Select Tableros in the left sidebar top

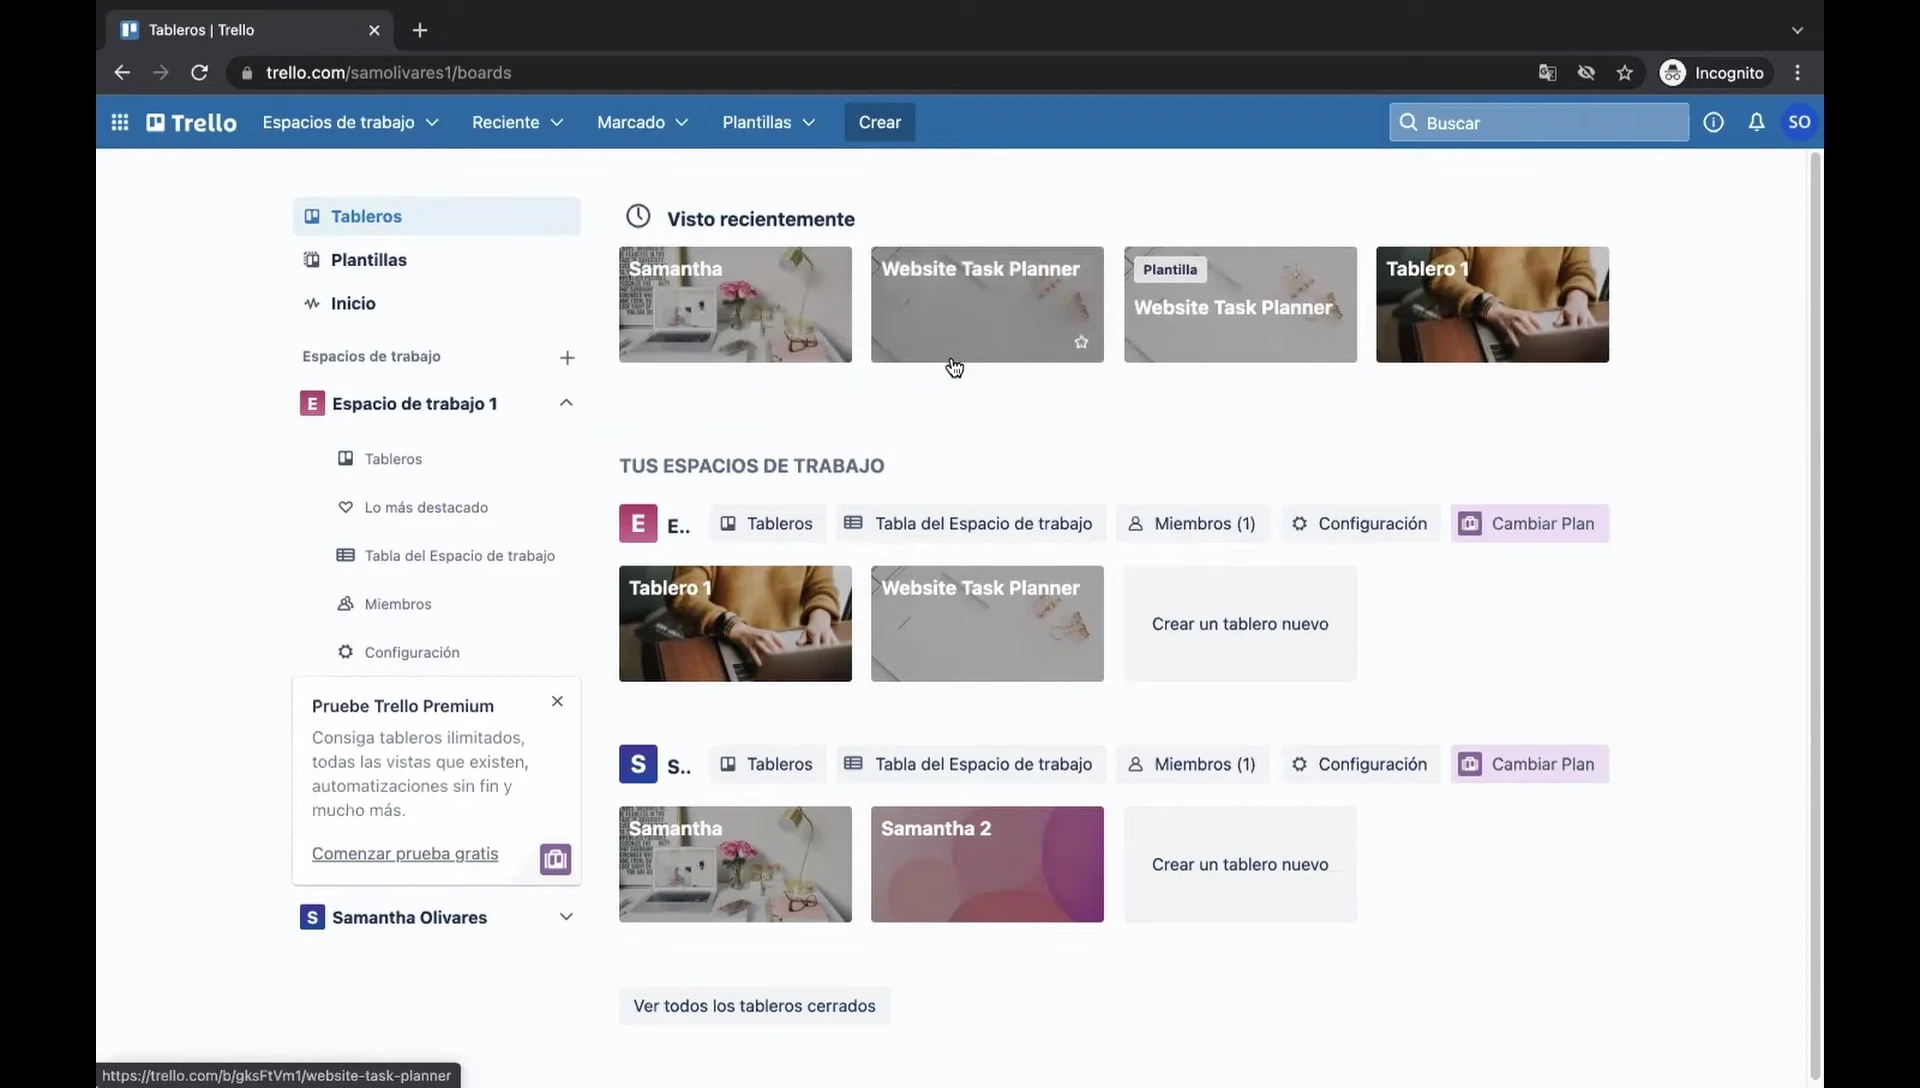[x=436, y=216]
